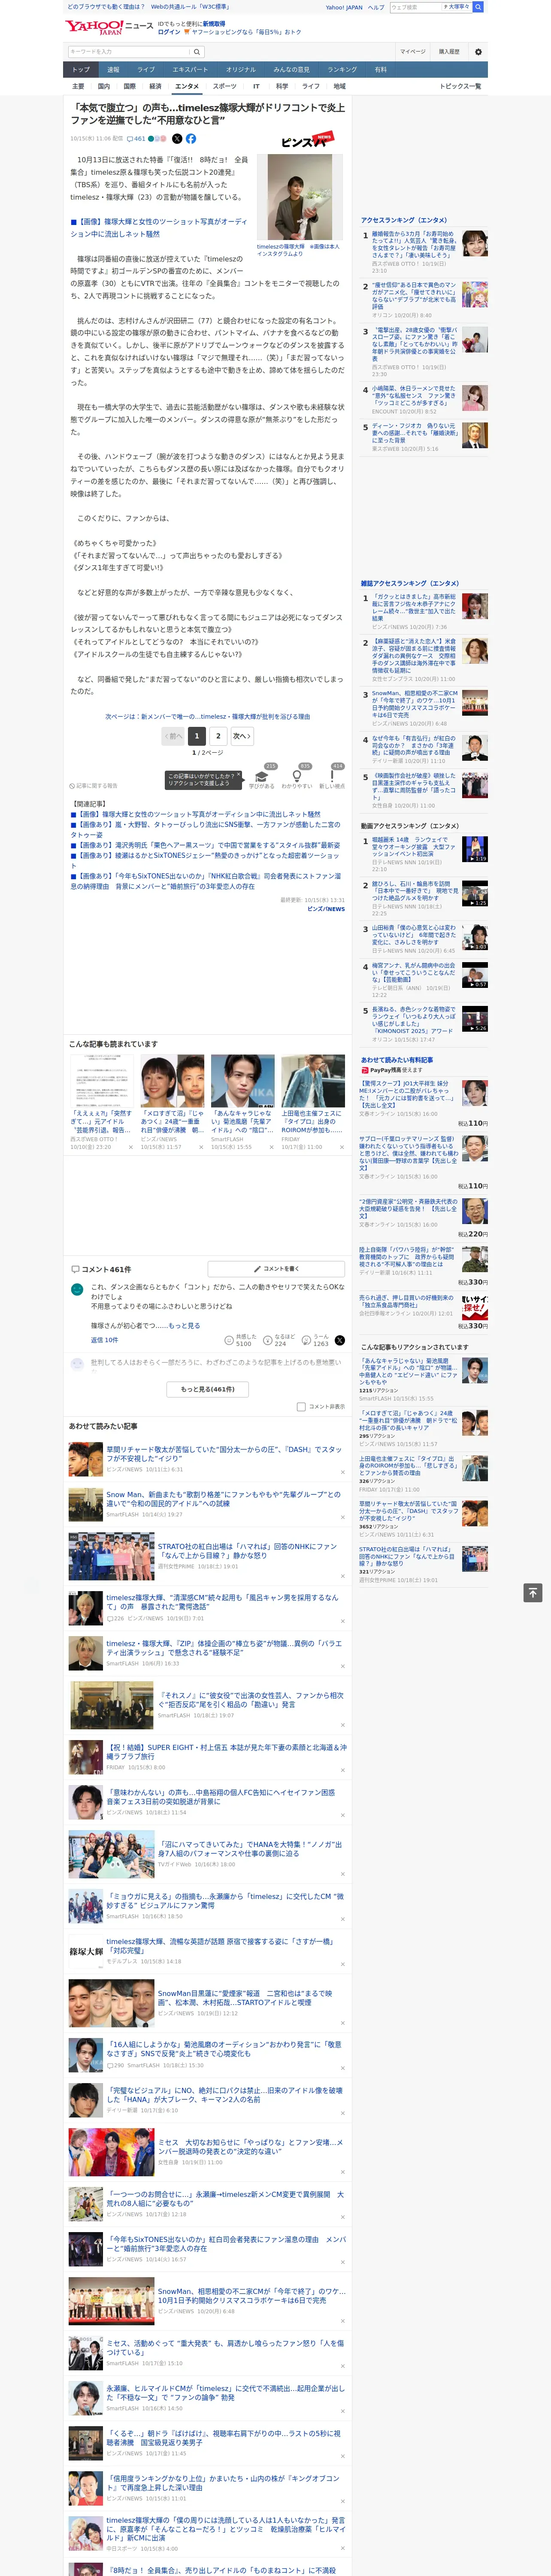Click なるほど reaction on first comment
The height and width of the screenshot is (2576, 551).
280,1341
